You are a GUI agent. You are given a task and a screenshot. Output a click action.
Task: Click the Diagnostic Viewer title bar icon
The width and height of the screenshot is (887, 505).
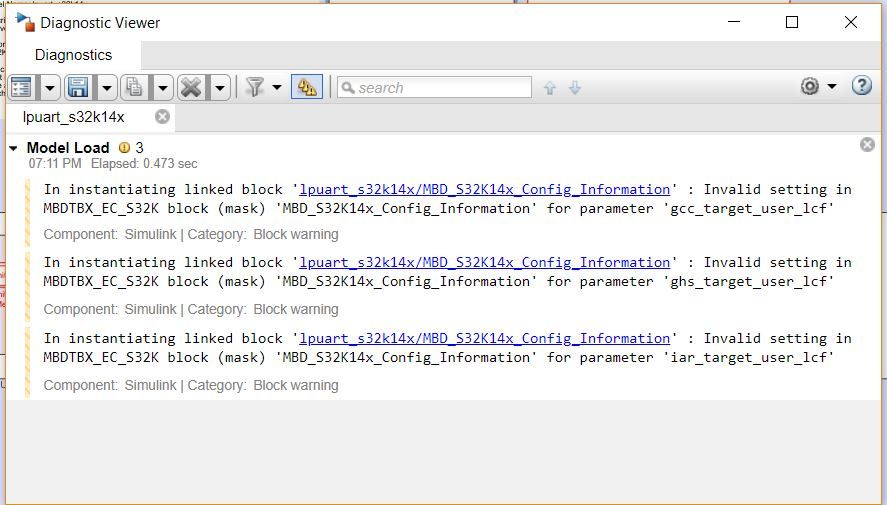[x=25, y=22]
